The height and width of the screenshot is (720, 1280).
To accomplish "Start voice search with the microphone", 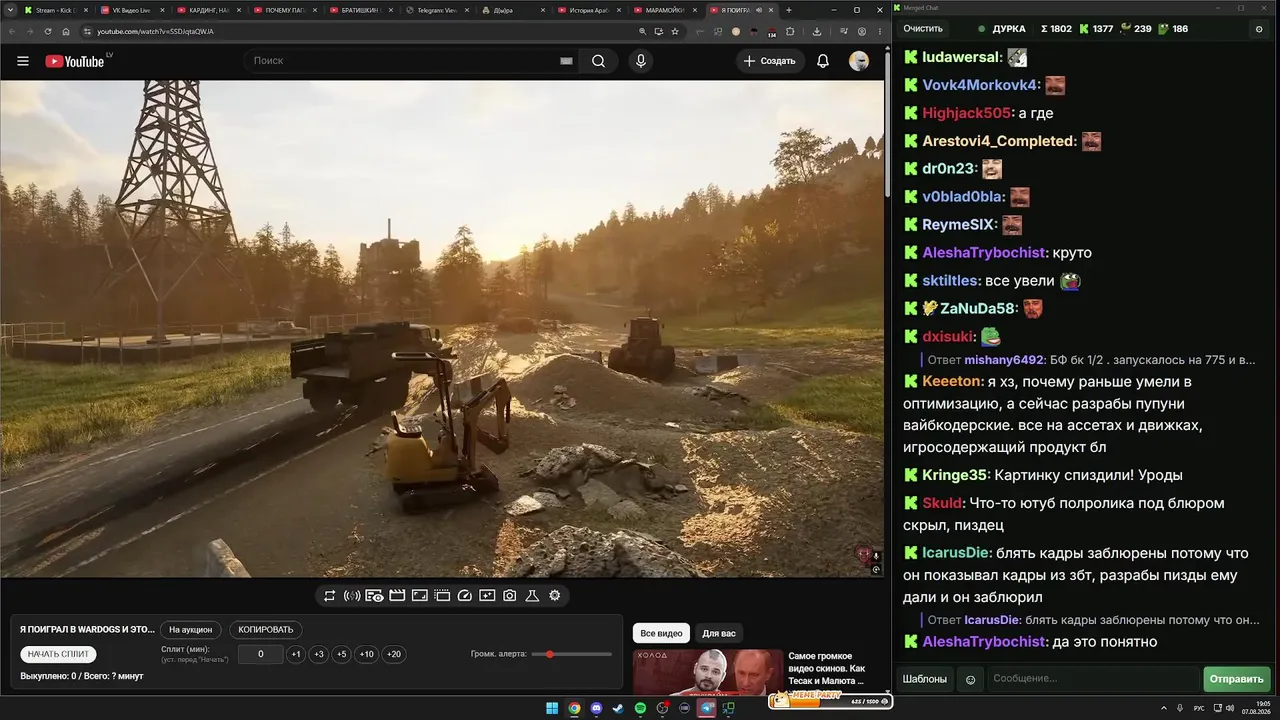I will click(641, 61).
